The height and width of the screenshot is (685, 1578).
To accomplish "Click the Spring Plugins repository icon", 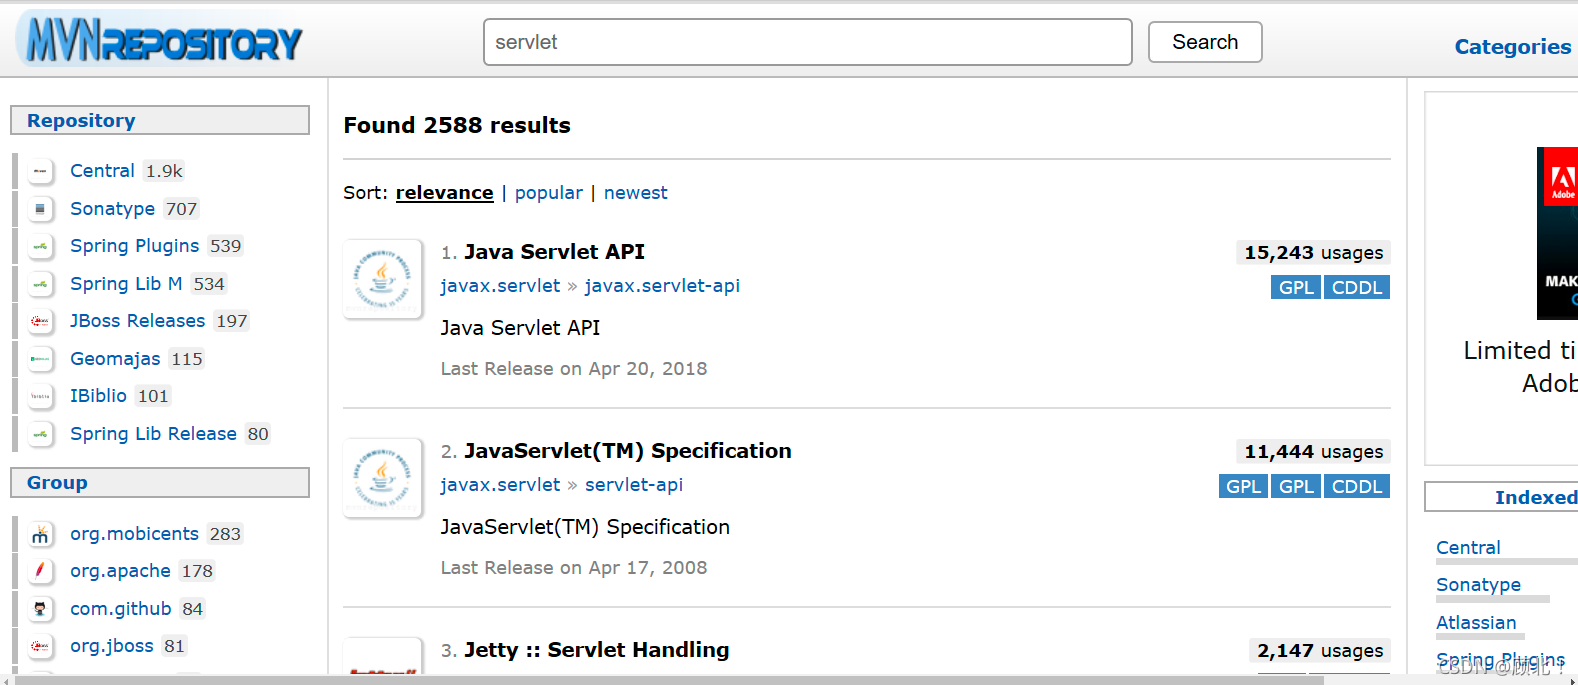I will click(40, 246).
